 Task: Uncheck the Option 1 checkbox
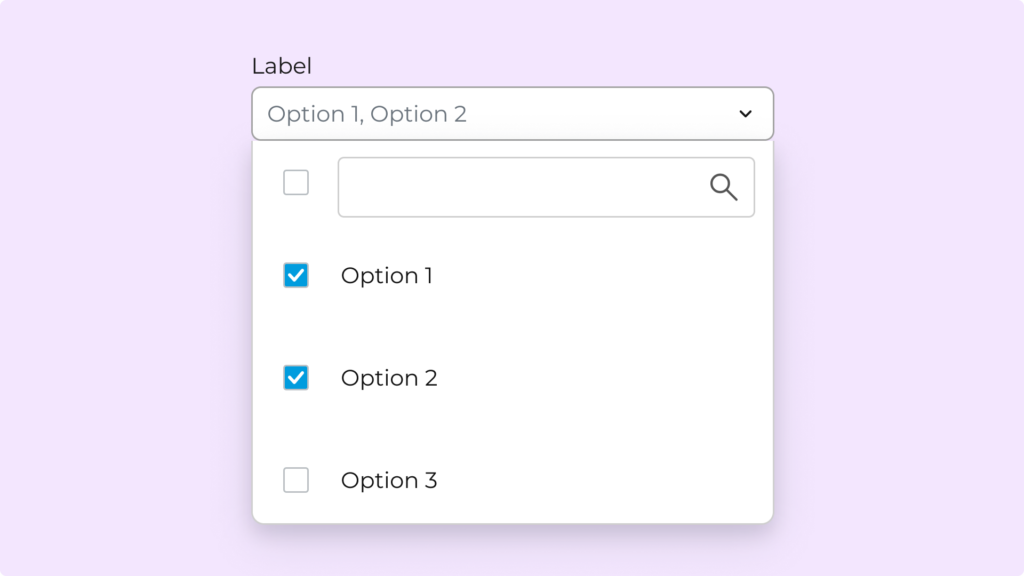tap(296, 275)
